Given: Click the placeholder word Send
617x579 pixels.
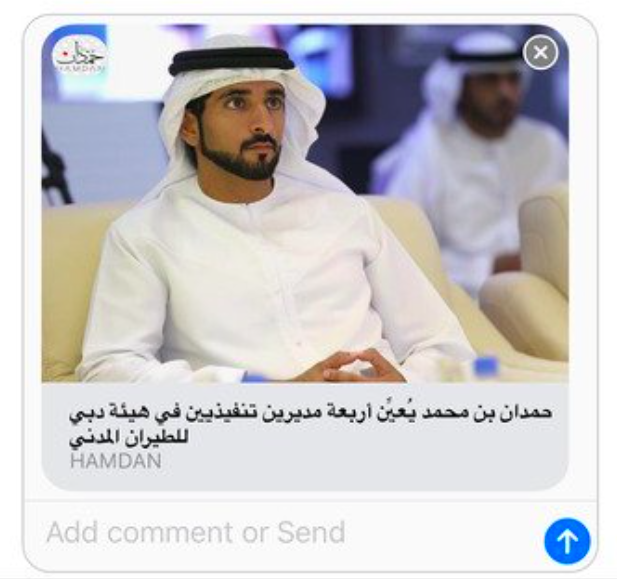Looking at the screenshot, I should 311,532.
